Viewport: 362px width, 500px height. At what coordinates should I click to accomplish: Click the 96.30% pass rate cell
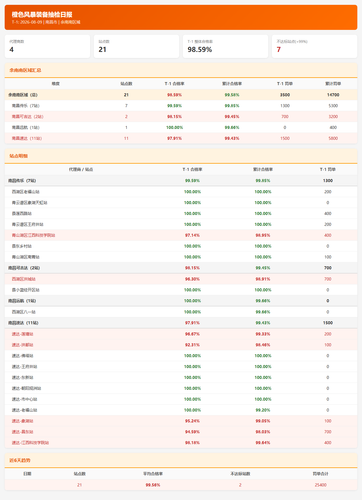(192, 279)
